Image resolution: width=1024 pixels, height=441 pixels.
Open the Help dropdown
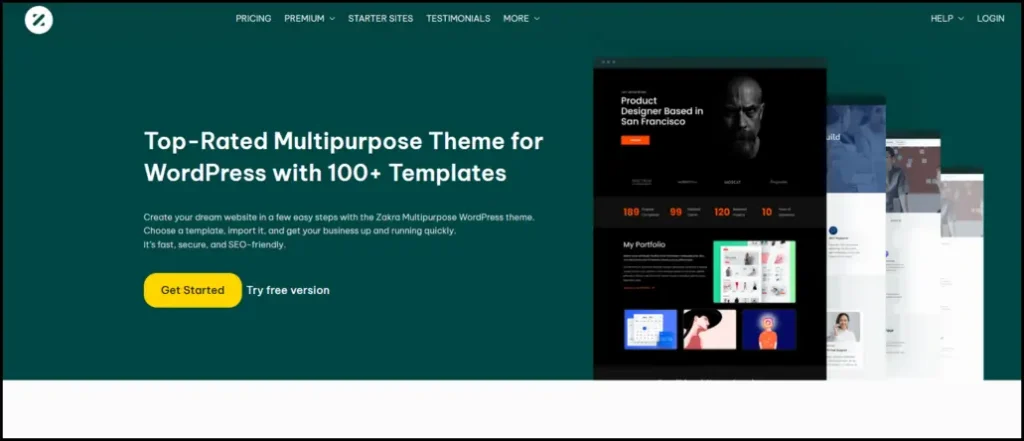click(x=947, y=18)
